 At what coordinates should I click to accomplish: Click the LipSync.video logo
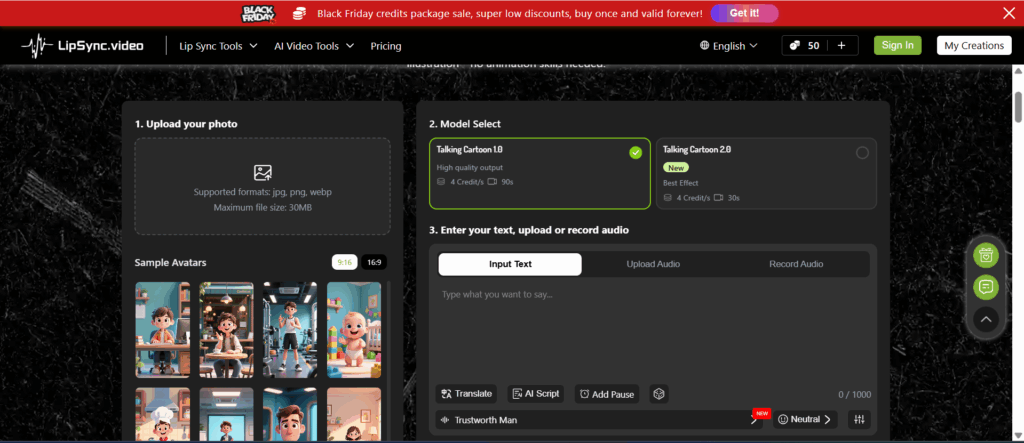point(83,46)
